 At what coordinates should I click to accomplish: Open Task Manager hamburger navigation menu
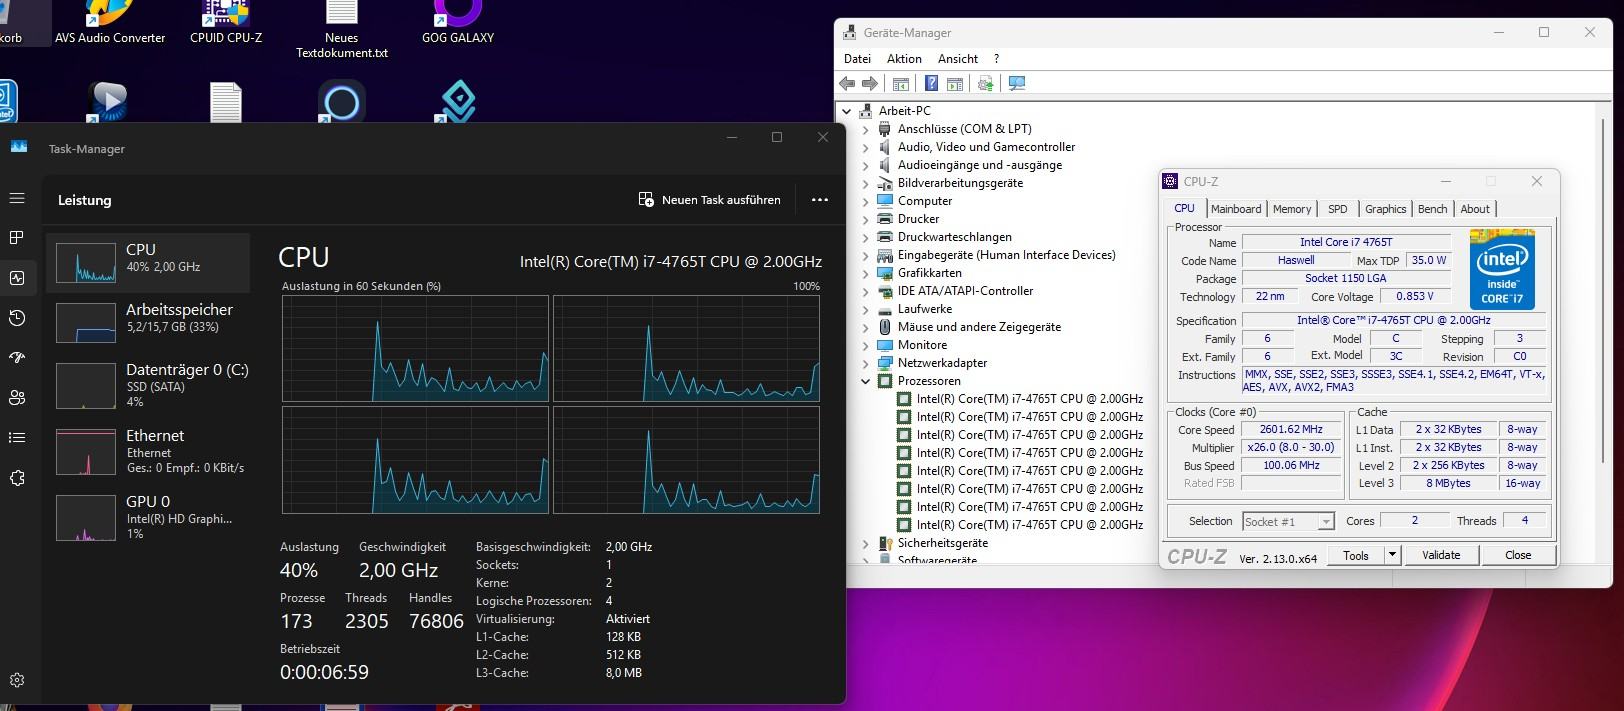[17, 198]
